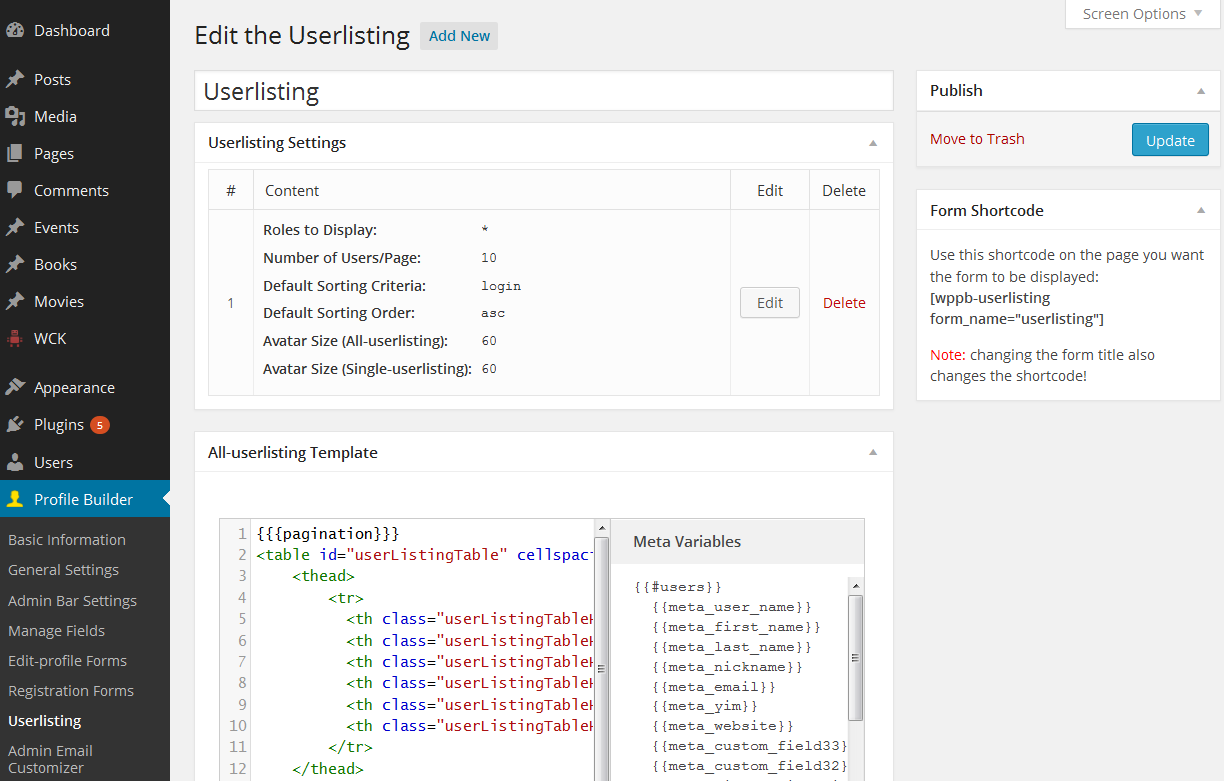Click Move to Trash link
The image size is (1224, 781).
click(x=977, y=139)
